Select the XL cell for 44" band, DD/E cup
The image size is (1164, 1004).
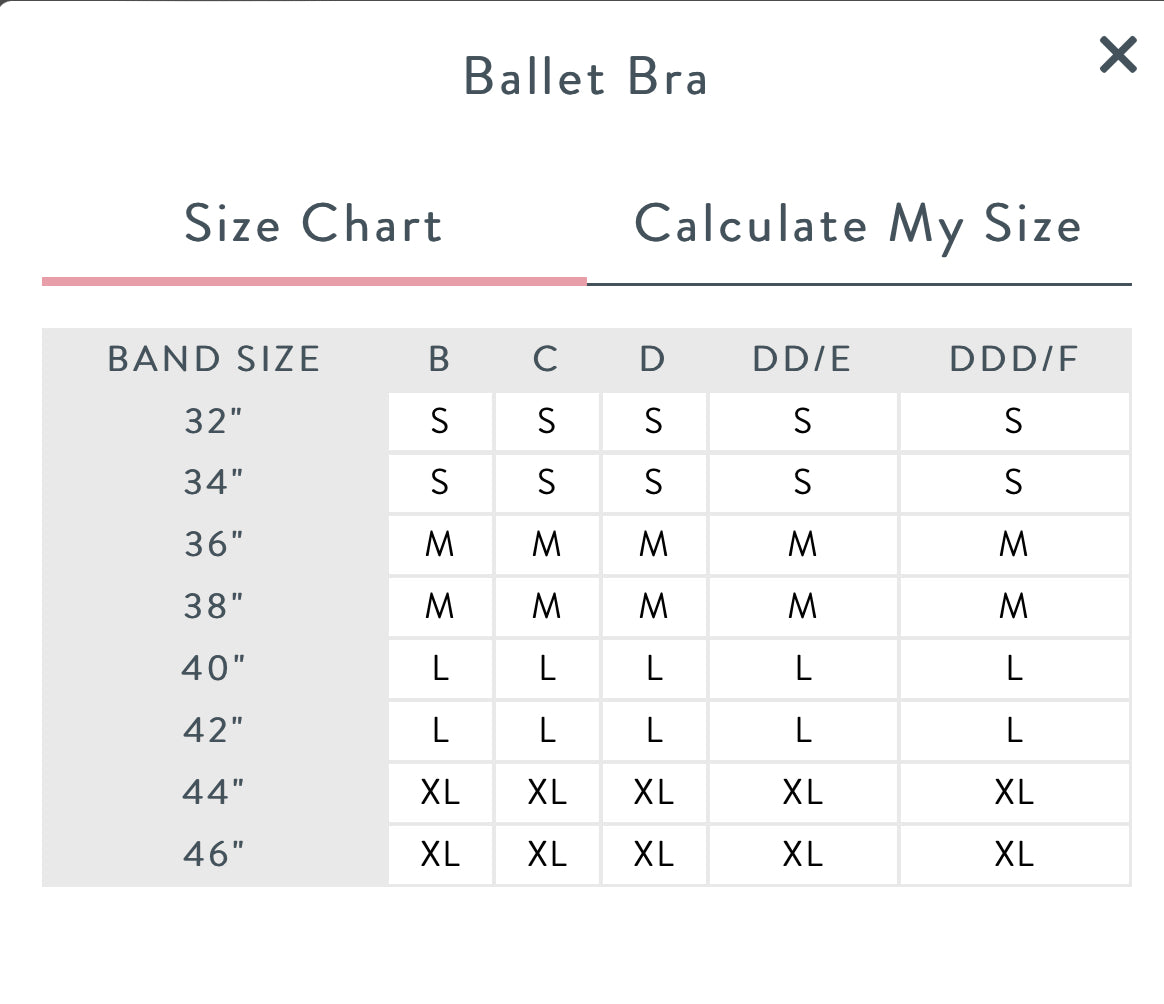pyautogui.click(x=802, y=793)
